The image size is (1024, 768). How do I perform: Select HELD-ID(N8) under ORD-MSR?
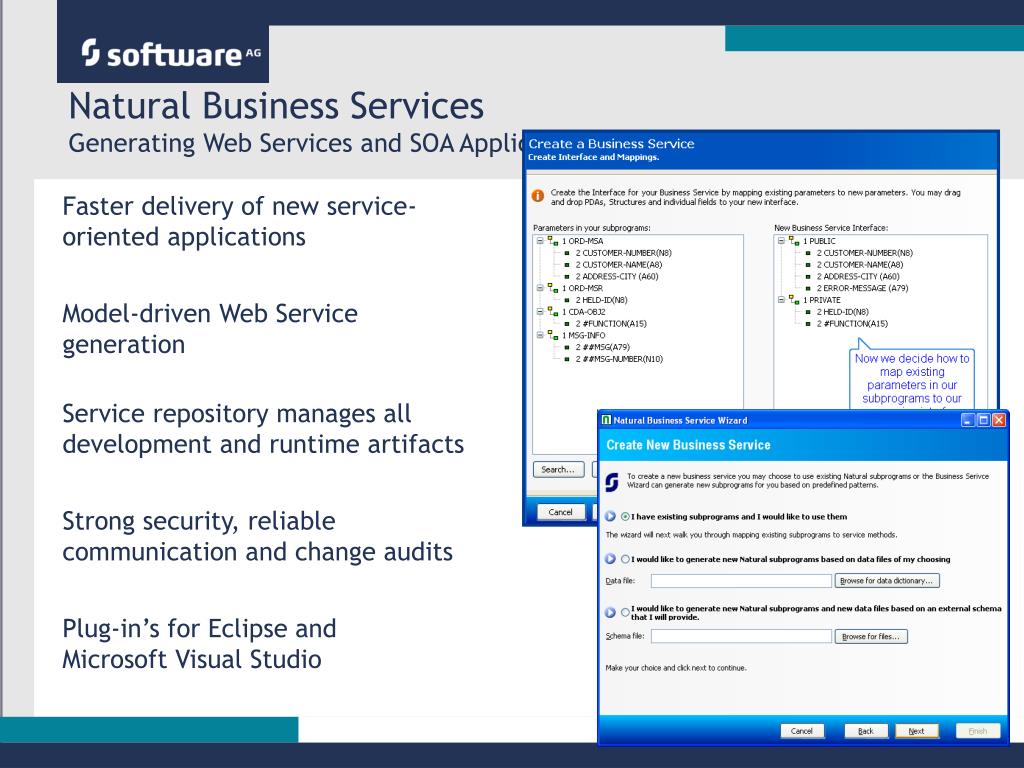601,300
